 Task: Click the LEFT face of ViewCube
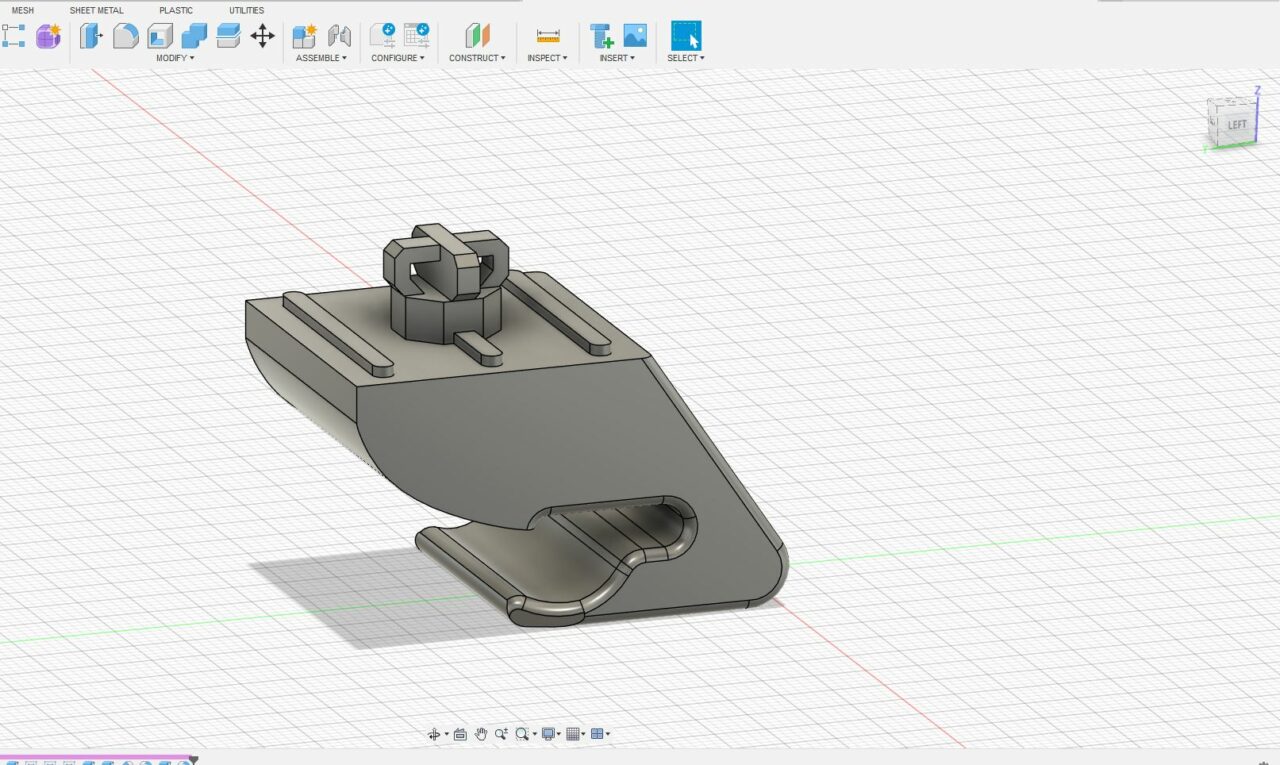[x=1236, y=123]
